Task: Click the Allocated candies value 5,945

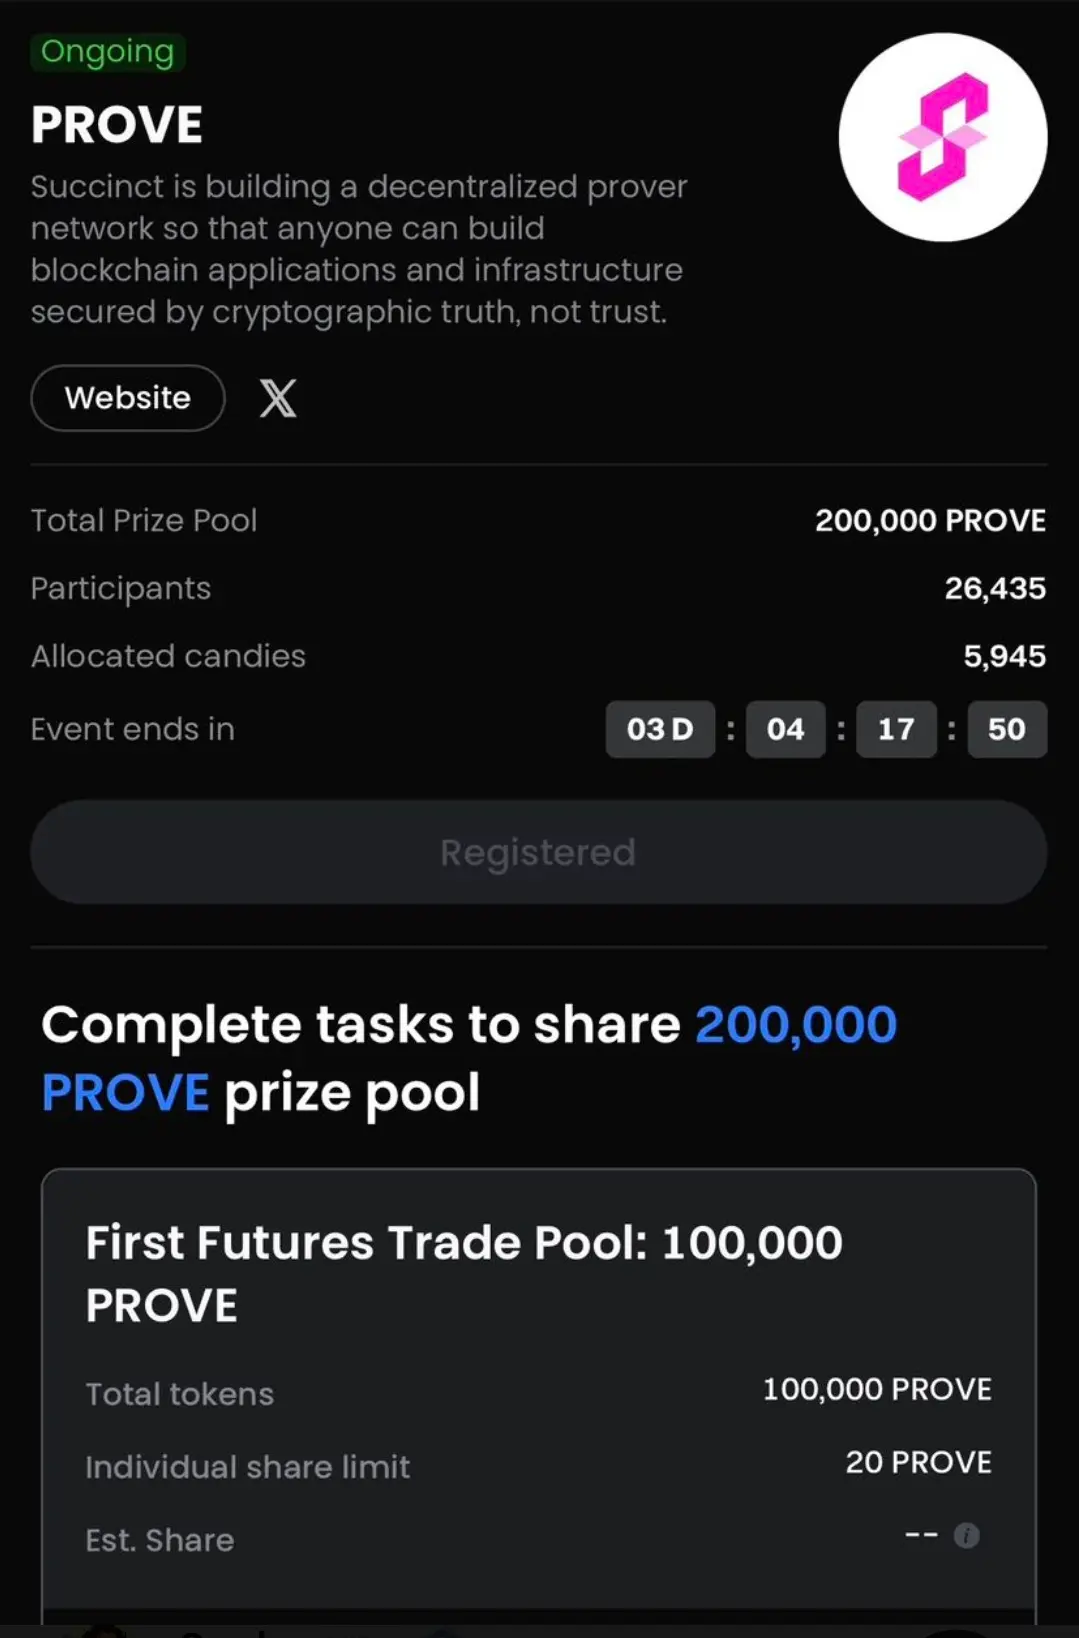Action: point(1004,656)
